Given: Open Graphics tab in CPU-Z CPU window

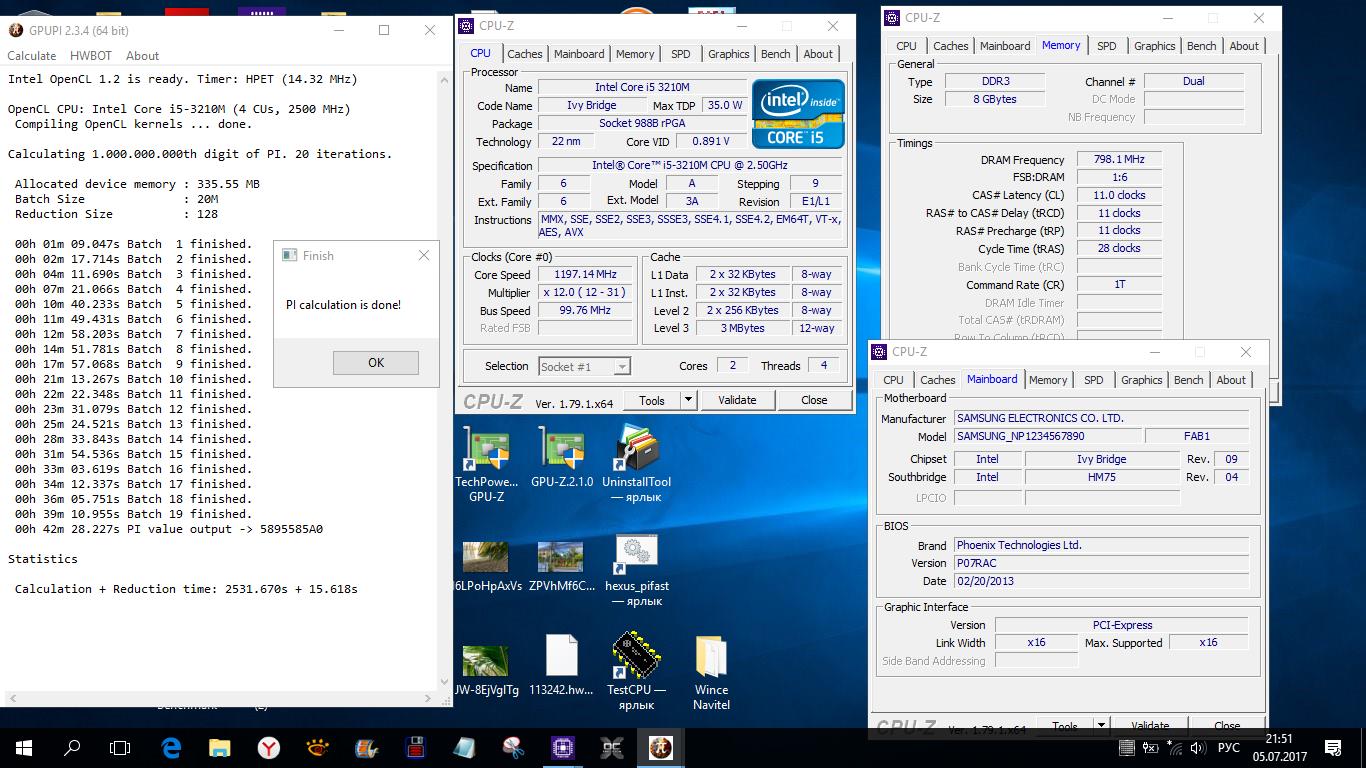Looking at the screenshot, I should coord(728,54).
